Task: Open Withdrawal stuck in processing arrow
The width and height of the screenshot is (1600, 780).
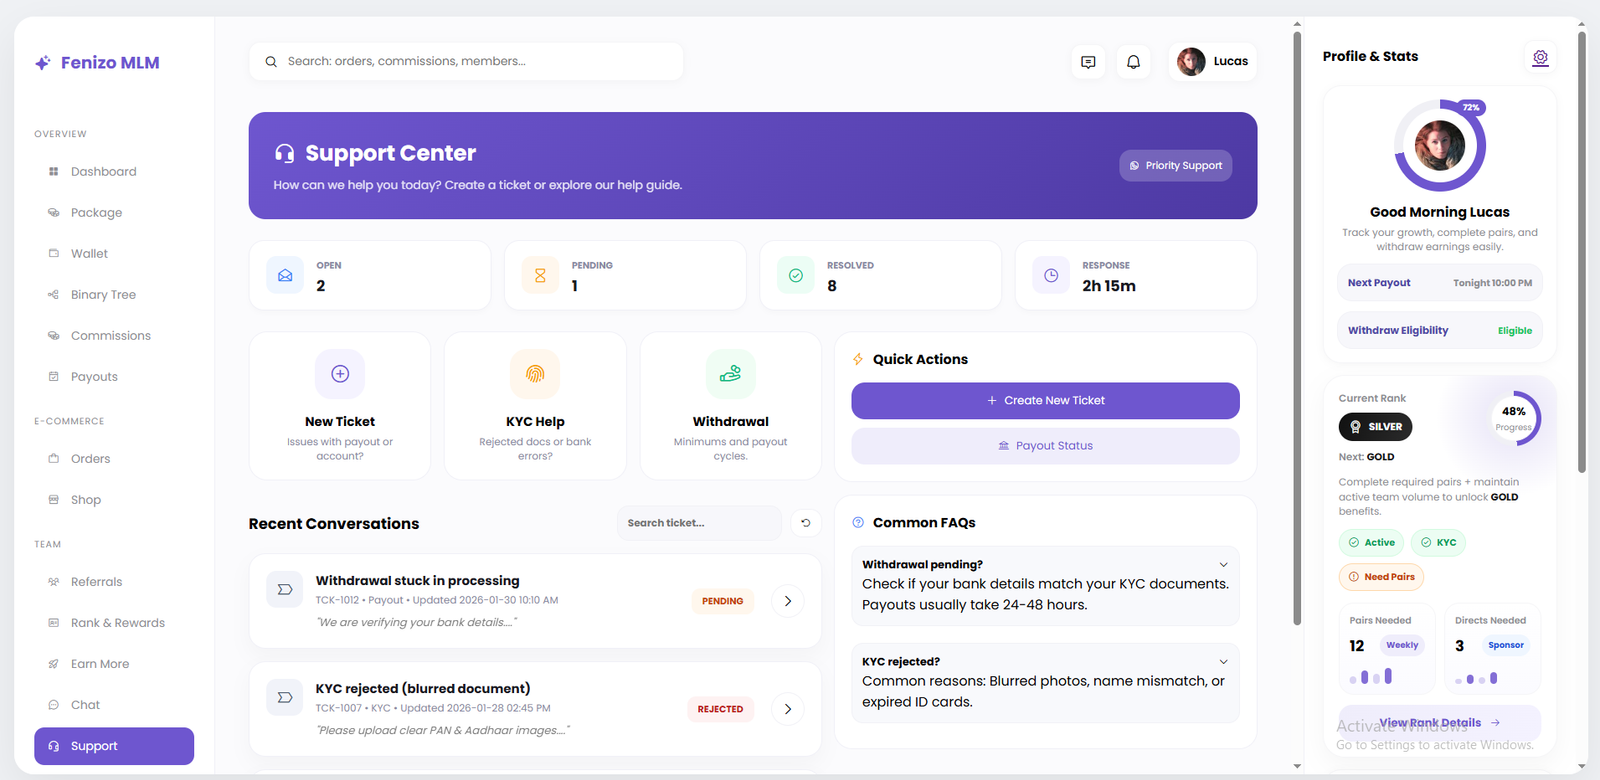Action: point(788,601)
